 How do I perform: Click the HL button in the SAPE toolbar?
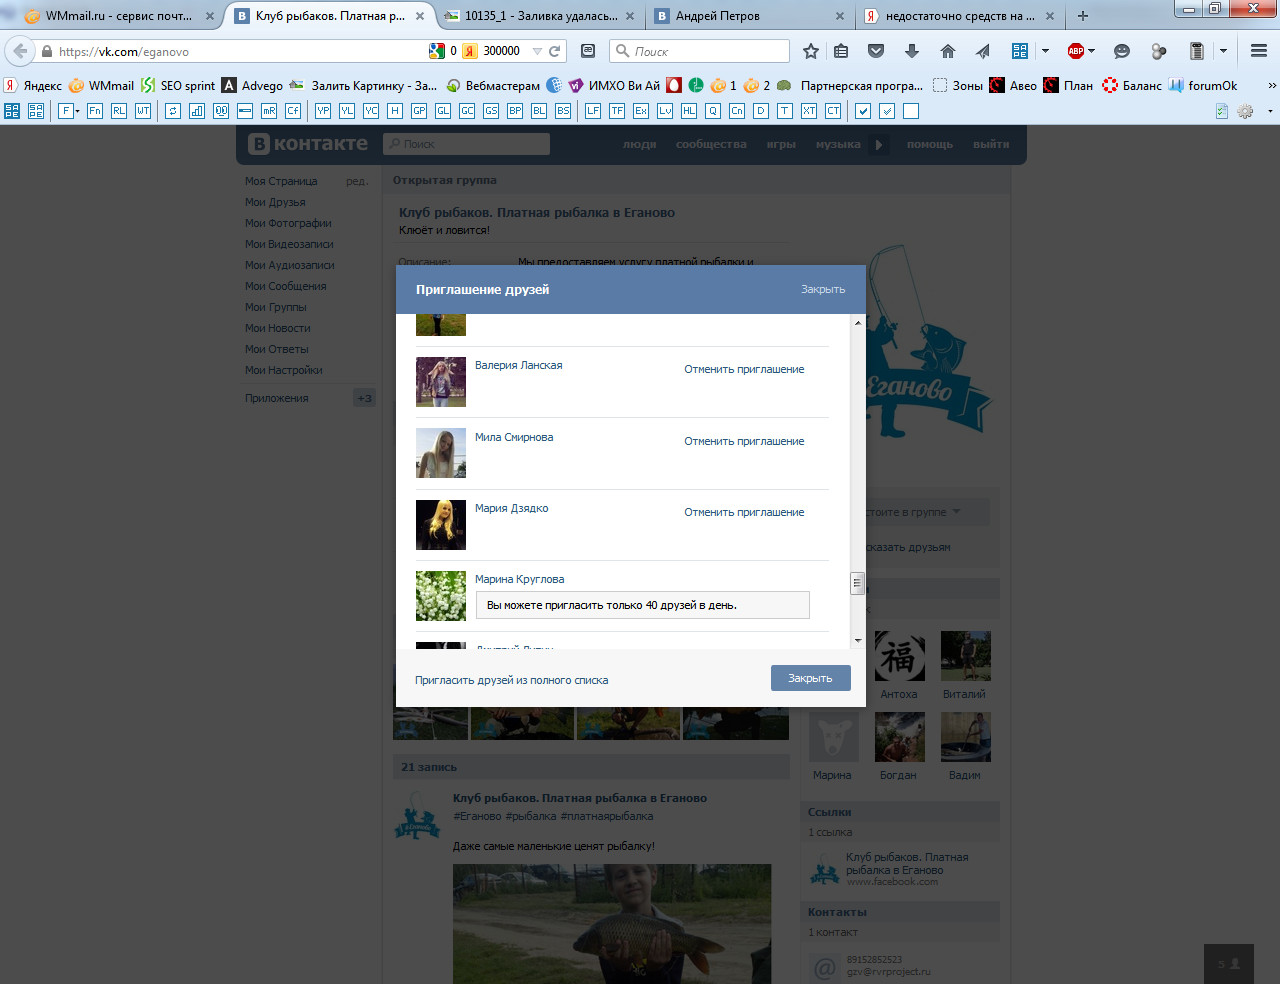click(689, 111)
